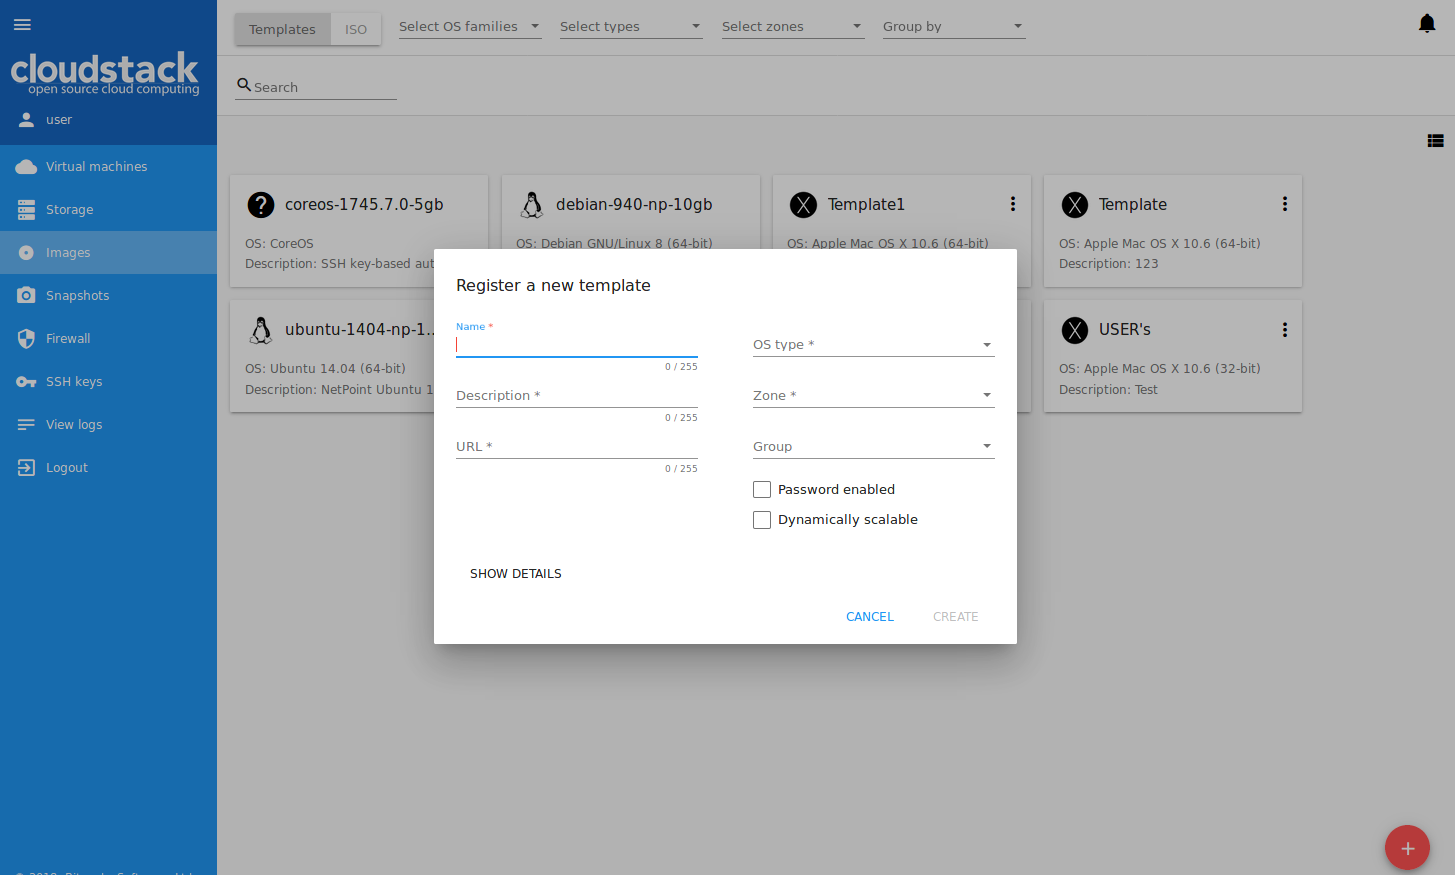Viewport: 1455px width, 875px height.
Task: Click the search magnifier icon
Action: [x=244, y=86]
